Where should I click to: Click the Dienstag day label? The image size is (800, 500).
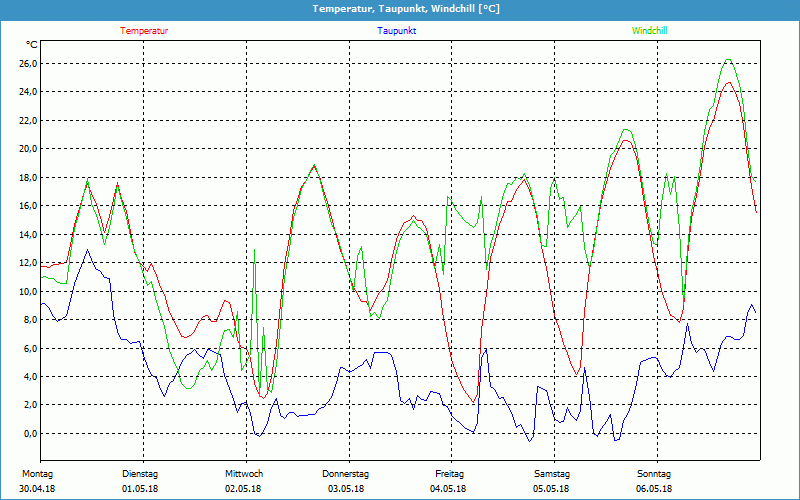click(140, 474)
